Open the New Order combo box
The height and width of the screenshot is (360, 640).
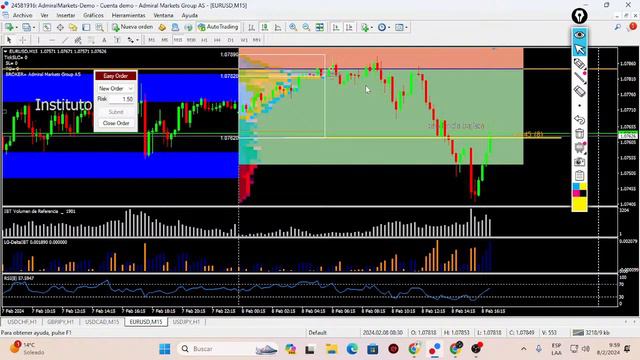pyautogui.click(x=116, y=88)
